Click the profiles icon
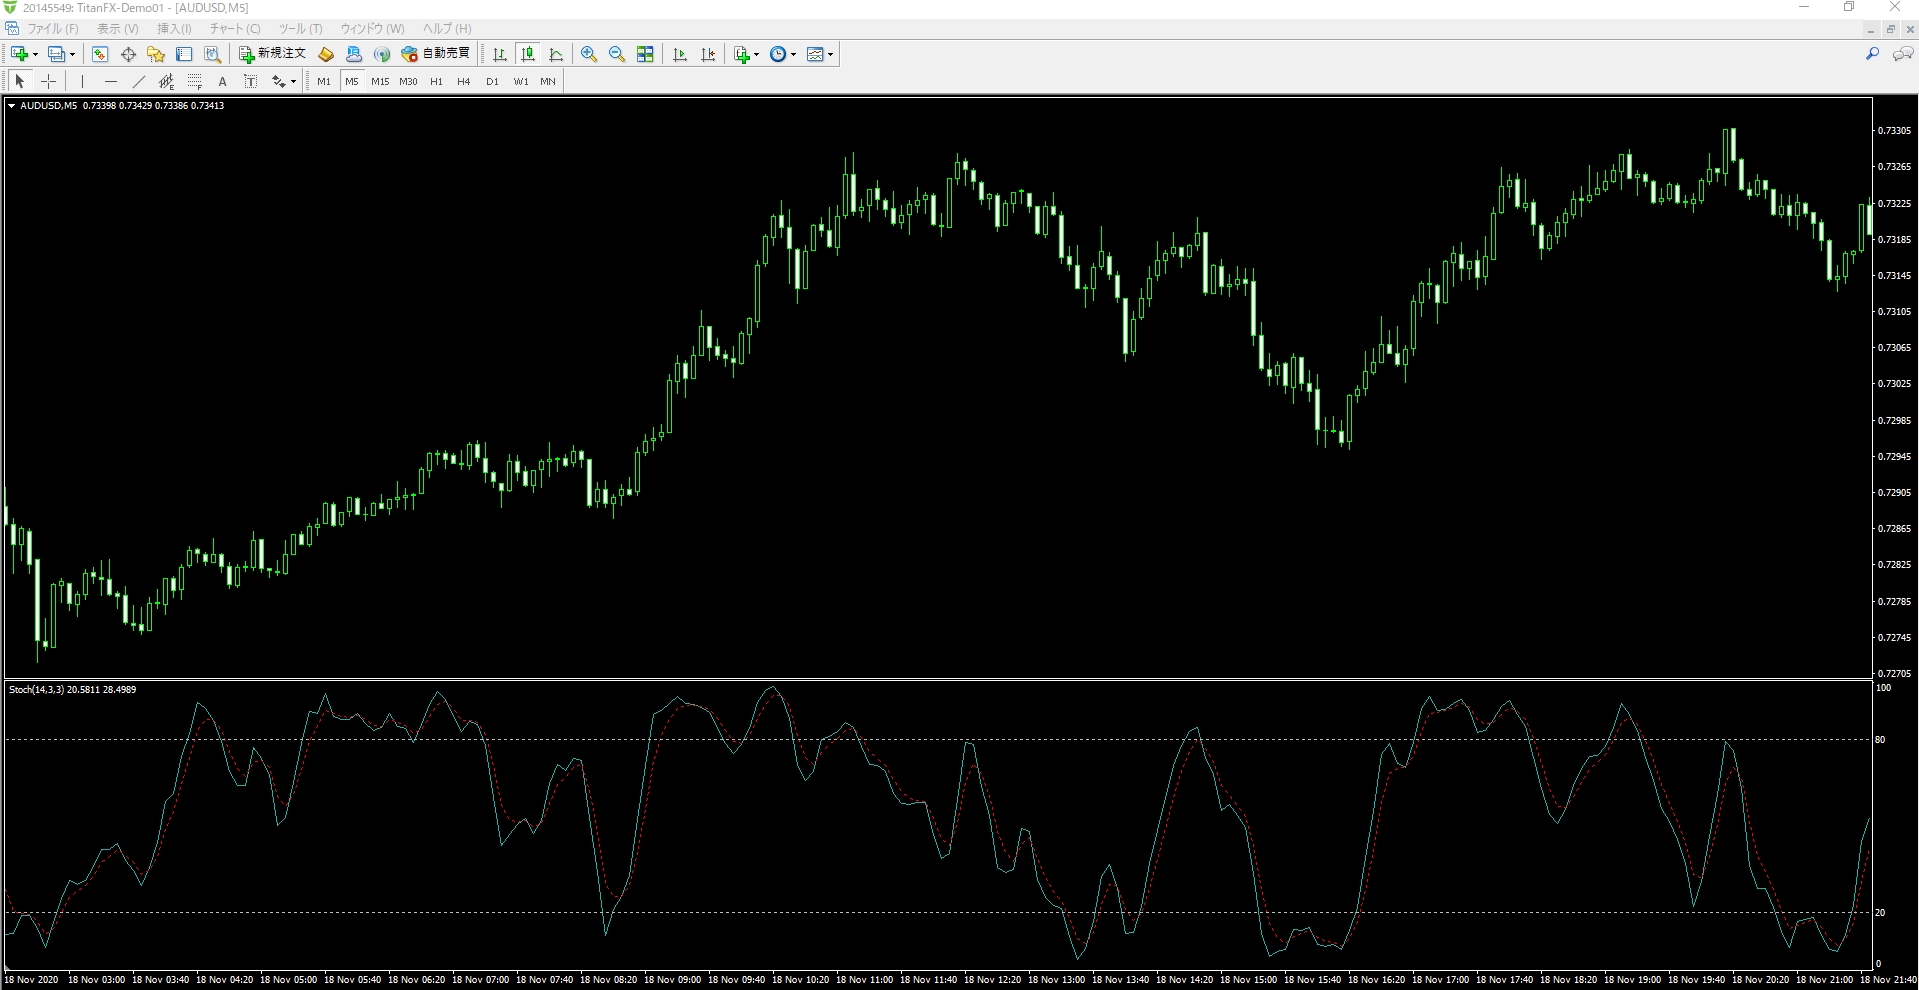1919x990 pixels. [57, 54]
